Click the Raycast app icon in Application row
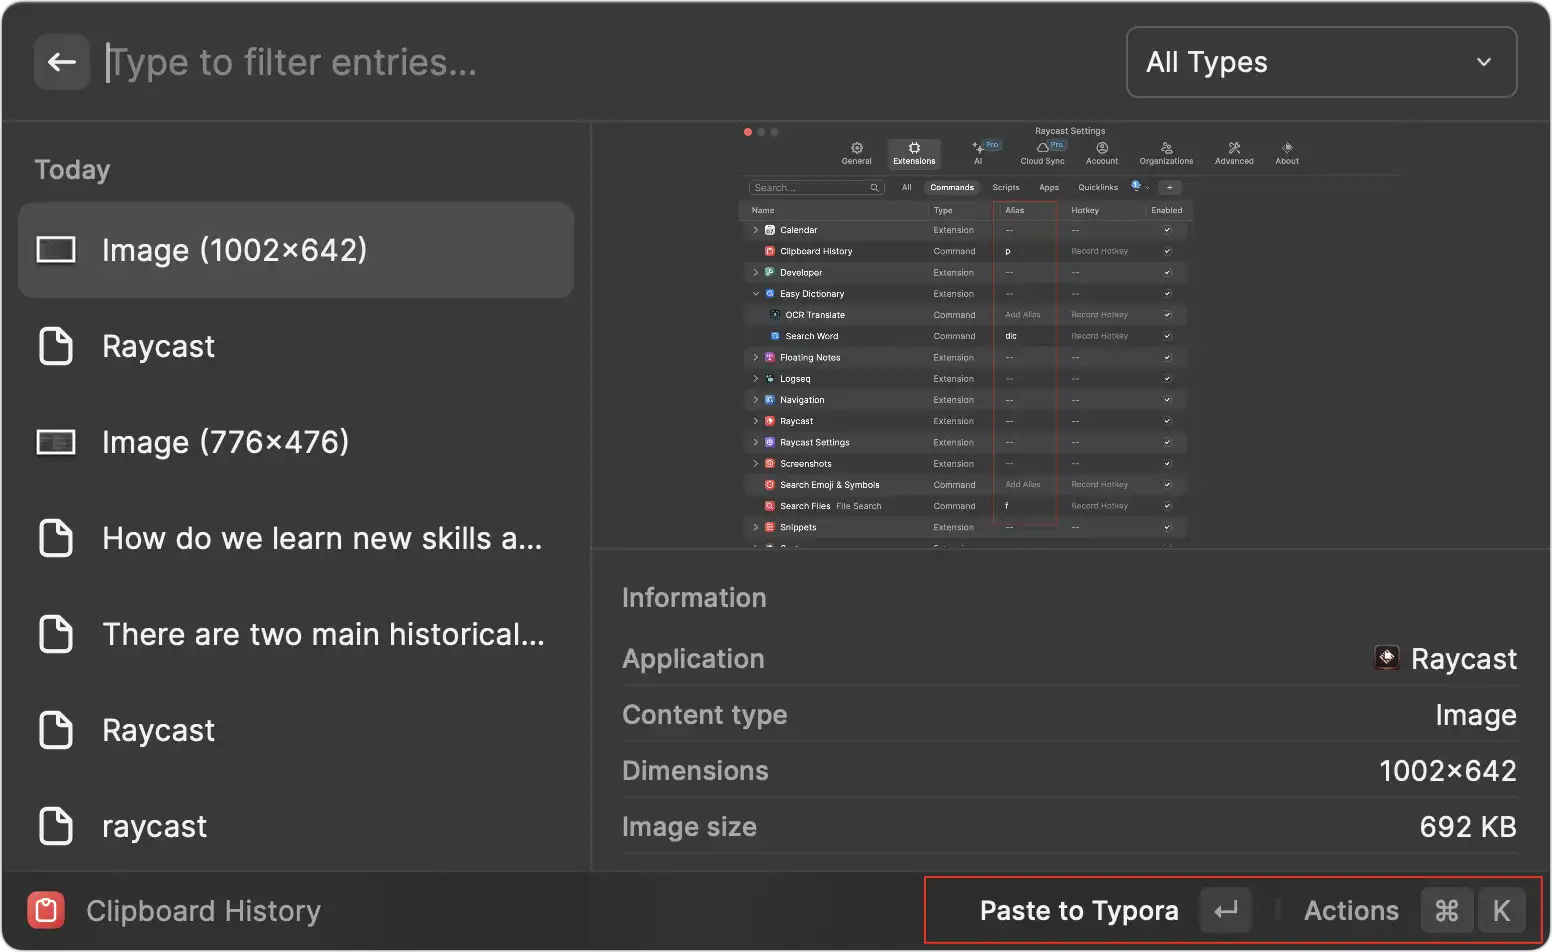Viewport: 1552px width, 952px height. point(1387,658)
